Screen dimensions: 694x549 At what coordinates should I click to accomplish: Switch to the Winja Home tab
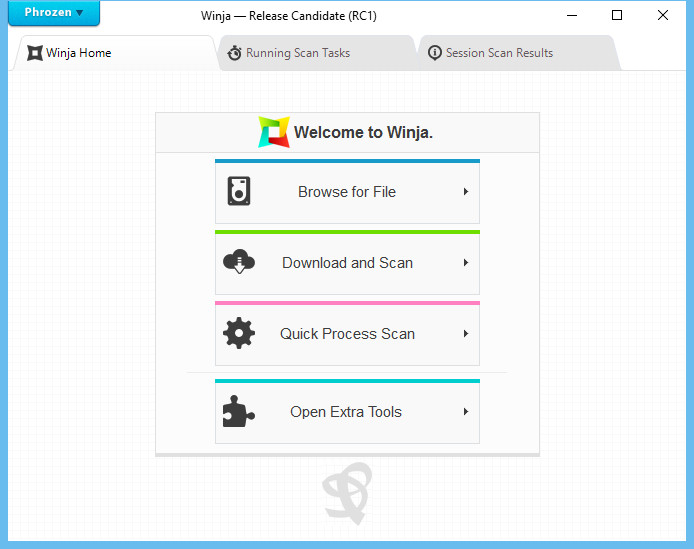[x=114, y=53]
